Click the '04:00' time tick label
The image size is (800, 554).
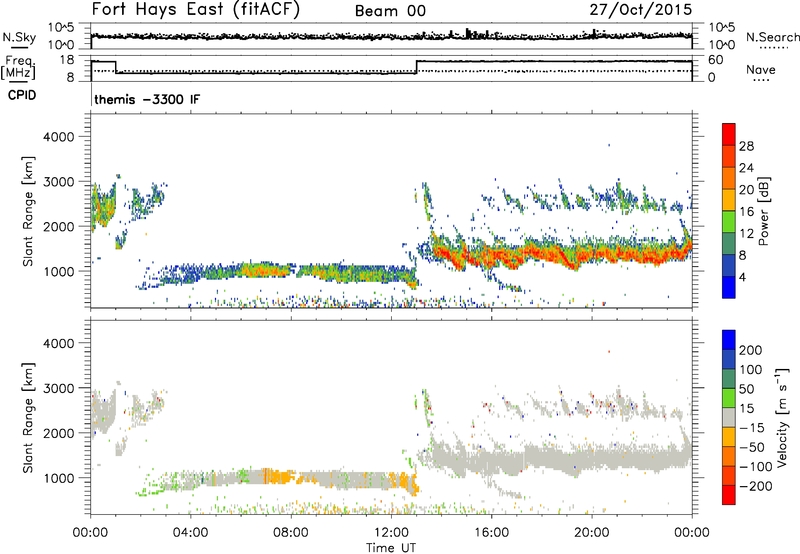(190, 533)
